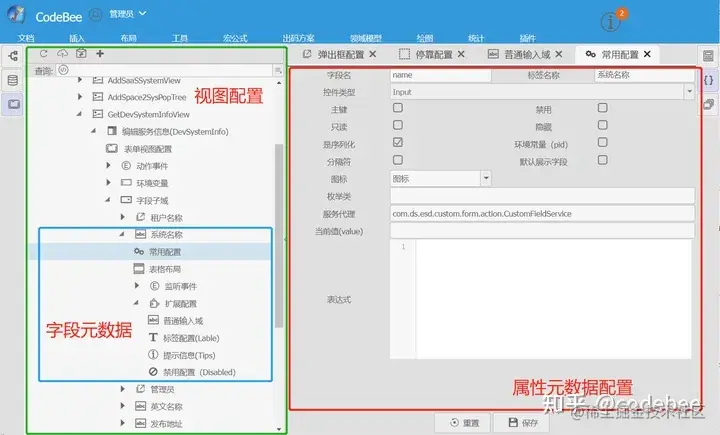Open the 管理员 user dropdown in header
Image resolution: width=720 pixels, height=435 pixels.
click(128, 14)
